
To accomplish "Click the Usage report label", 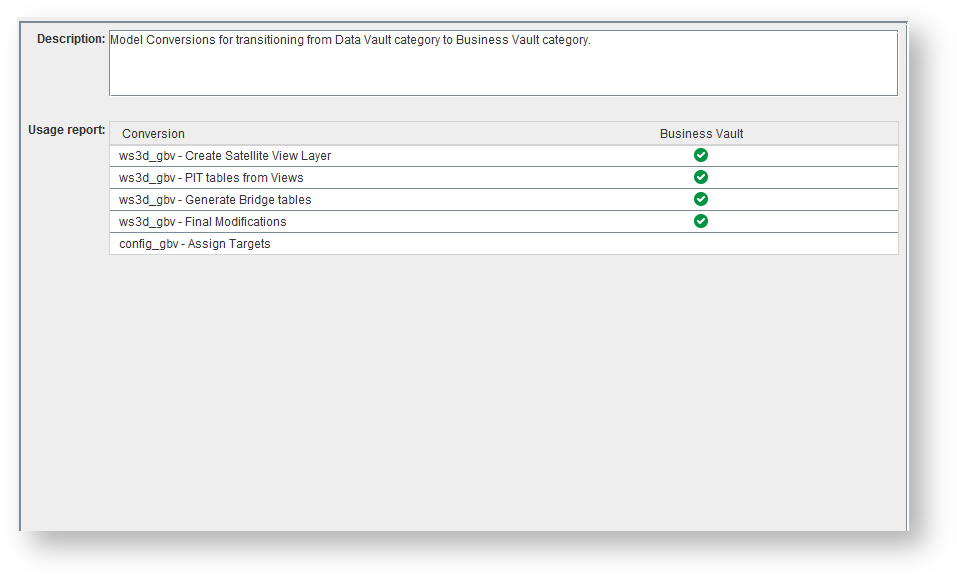I will coord(66,130).
